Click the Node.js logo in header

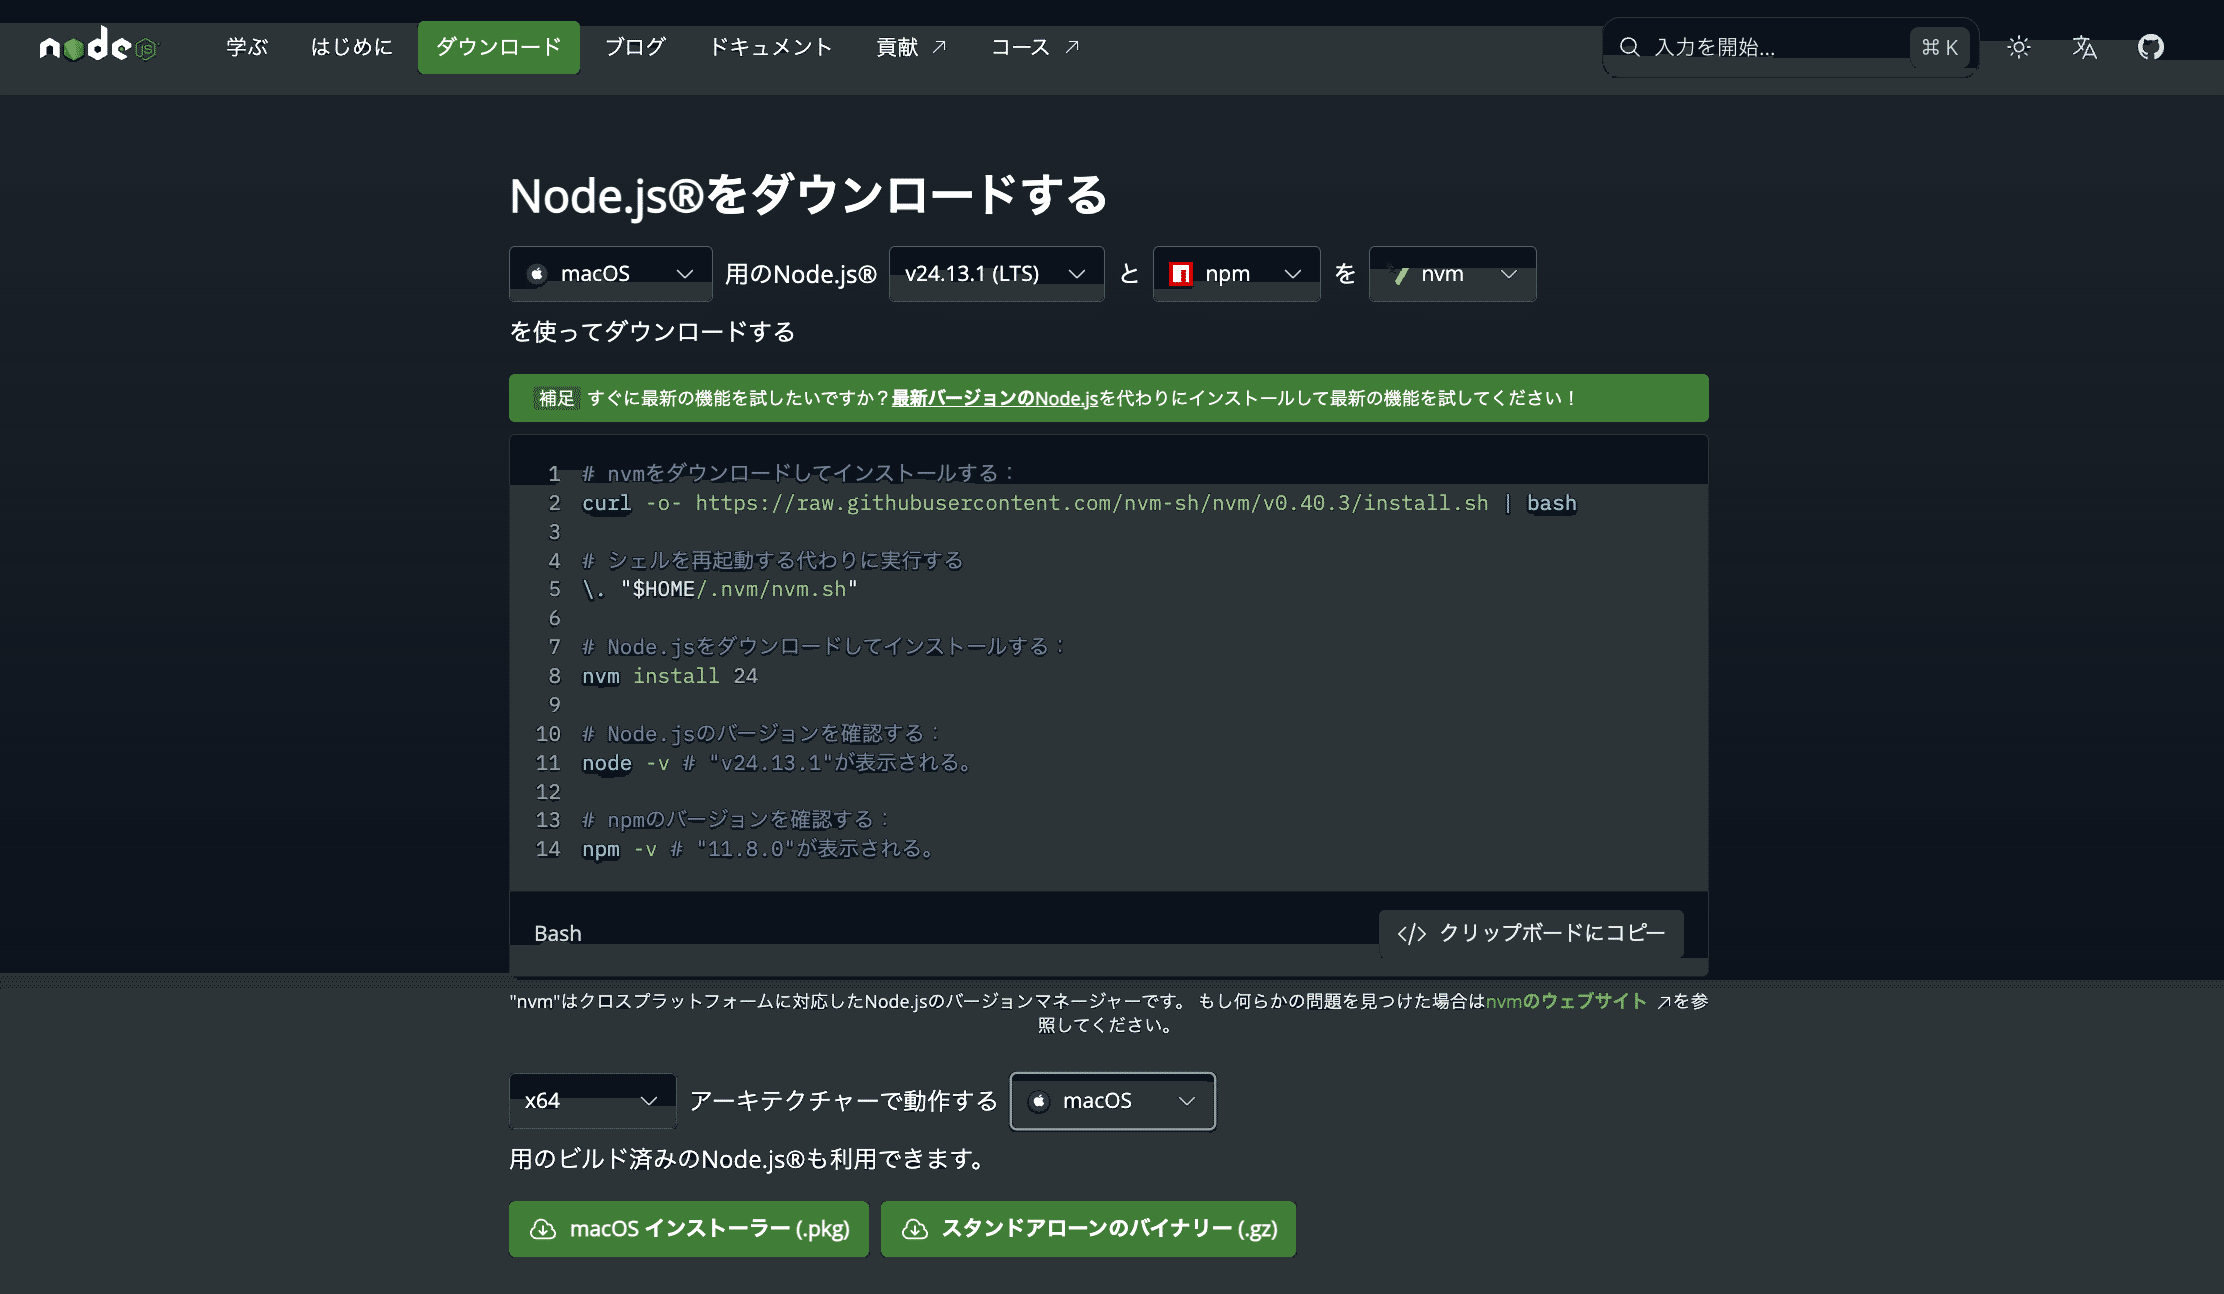(x=98, y=46)
